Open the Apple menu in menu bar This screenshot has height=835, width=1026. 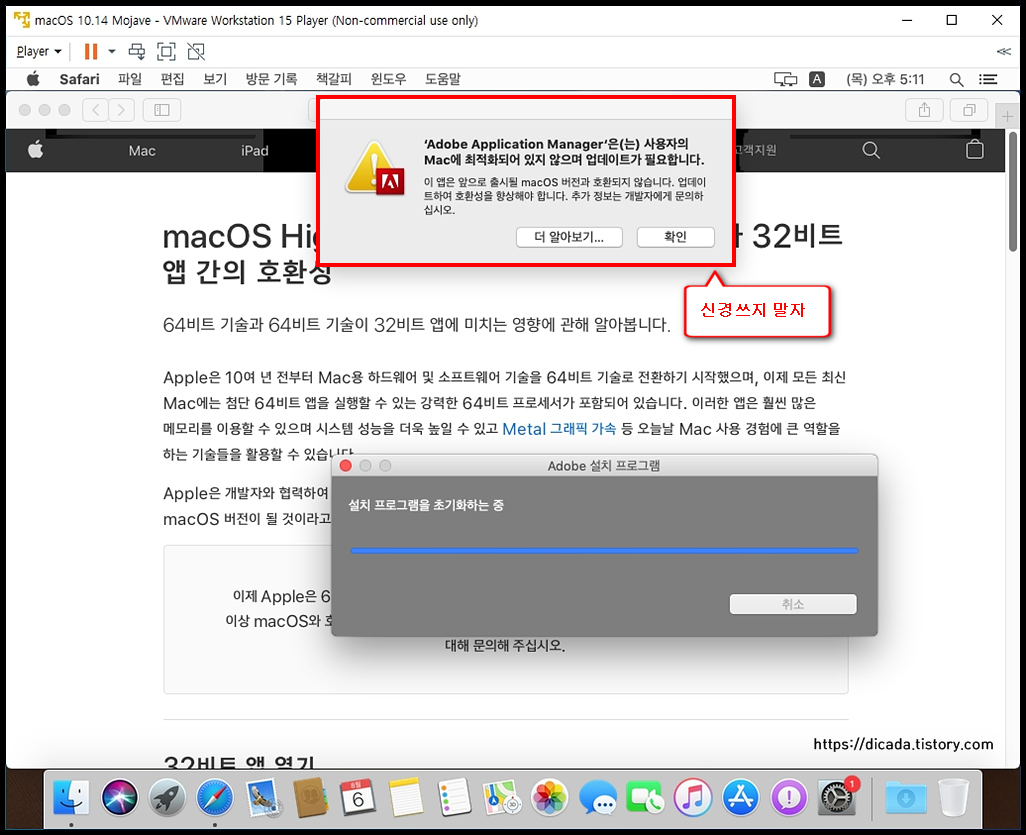33,79
